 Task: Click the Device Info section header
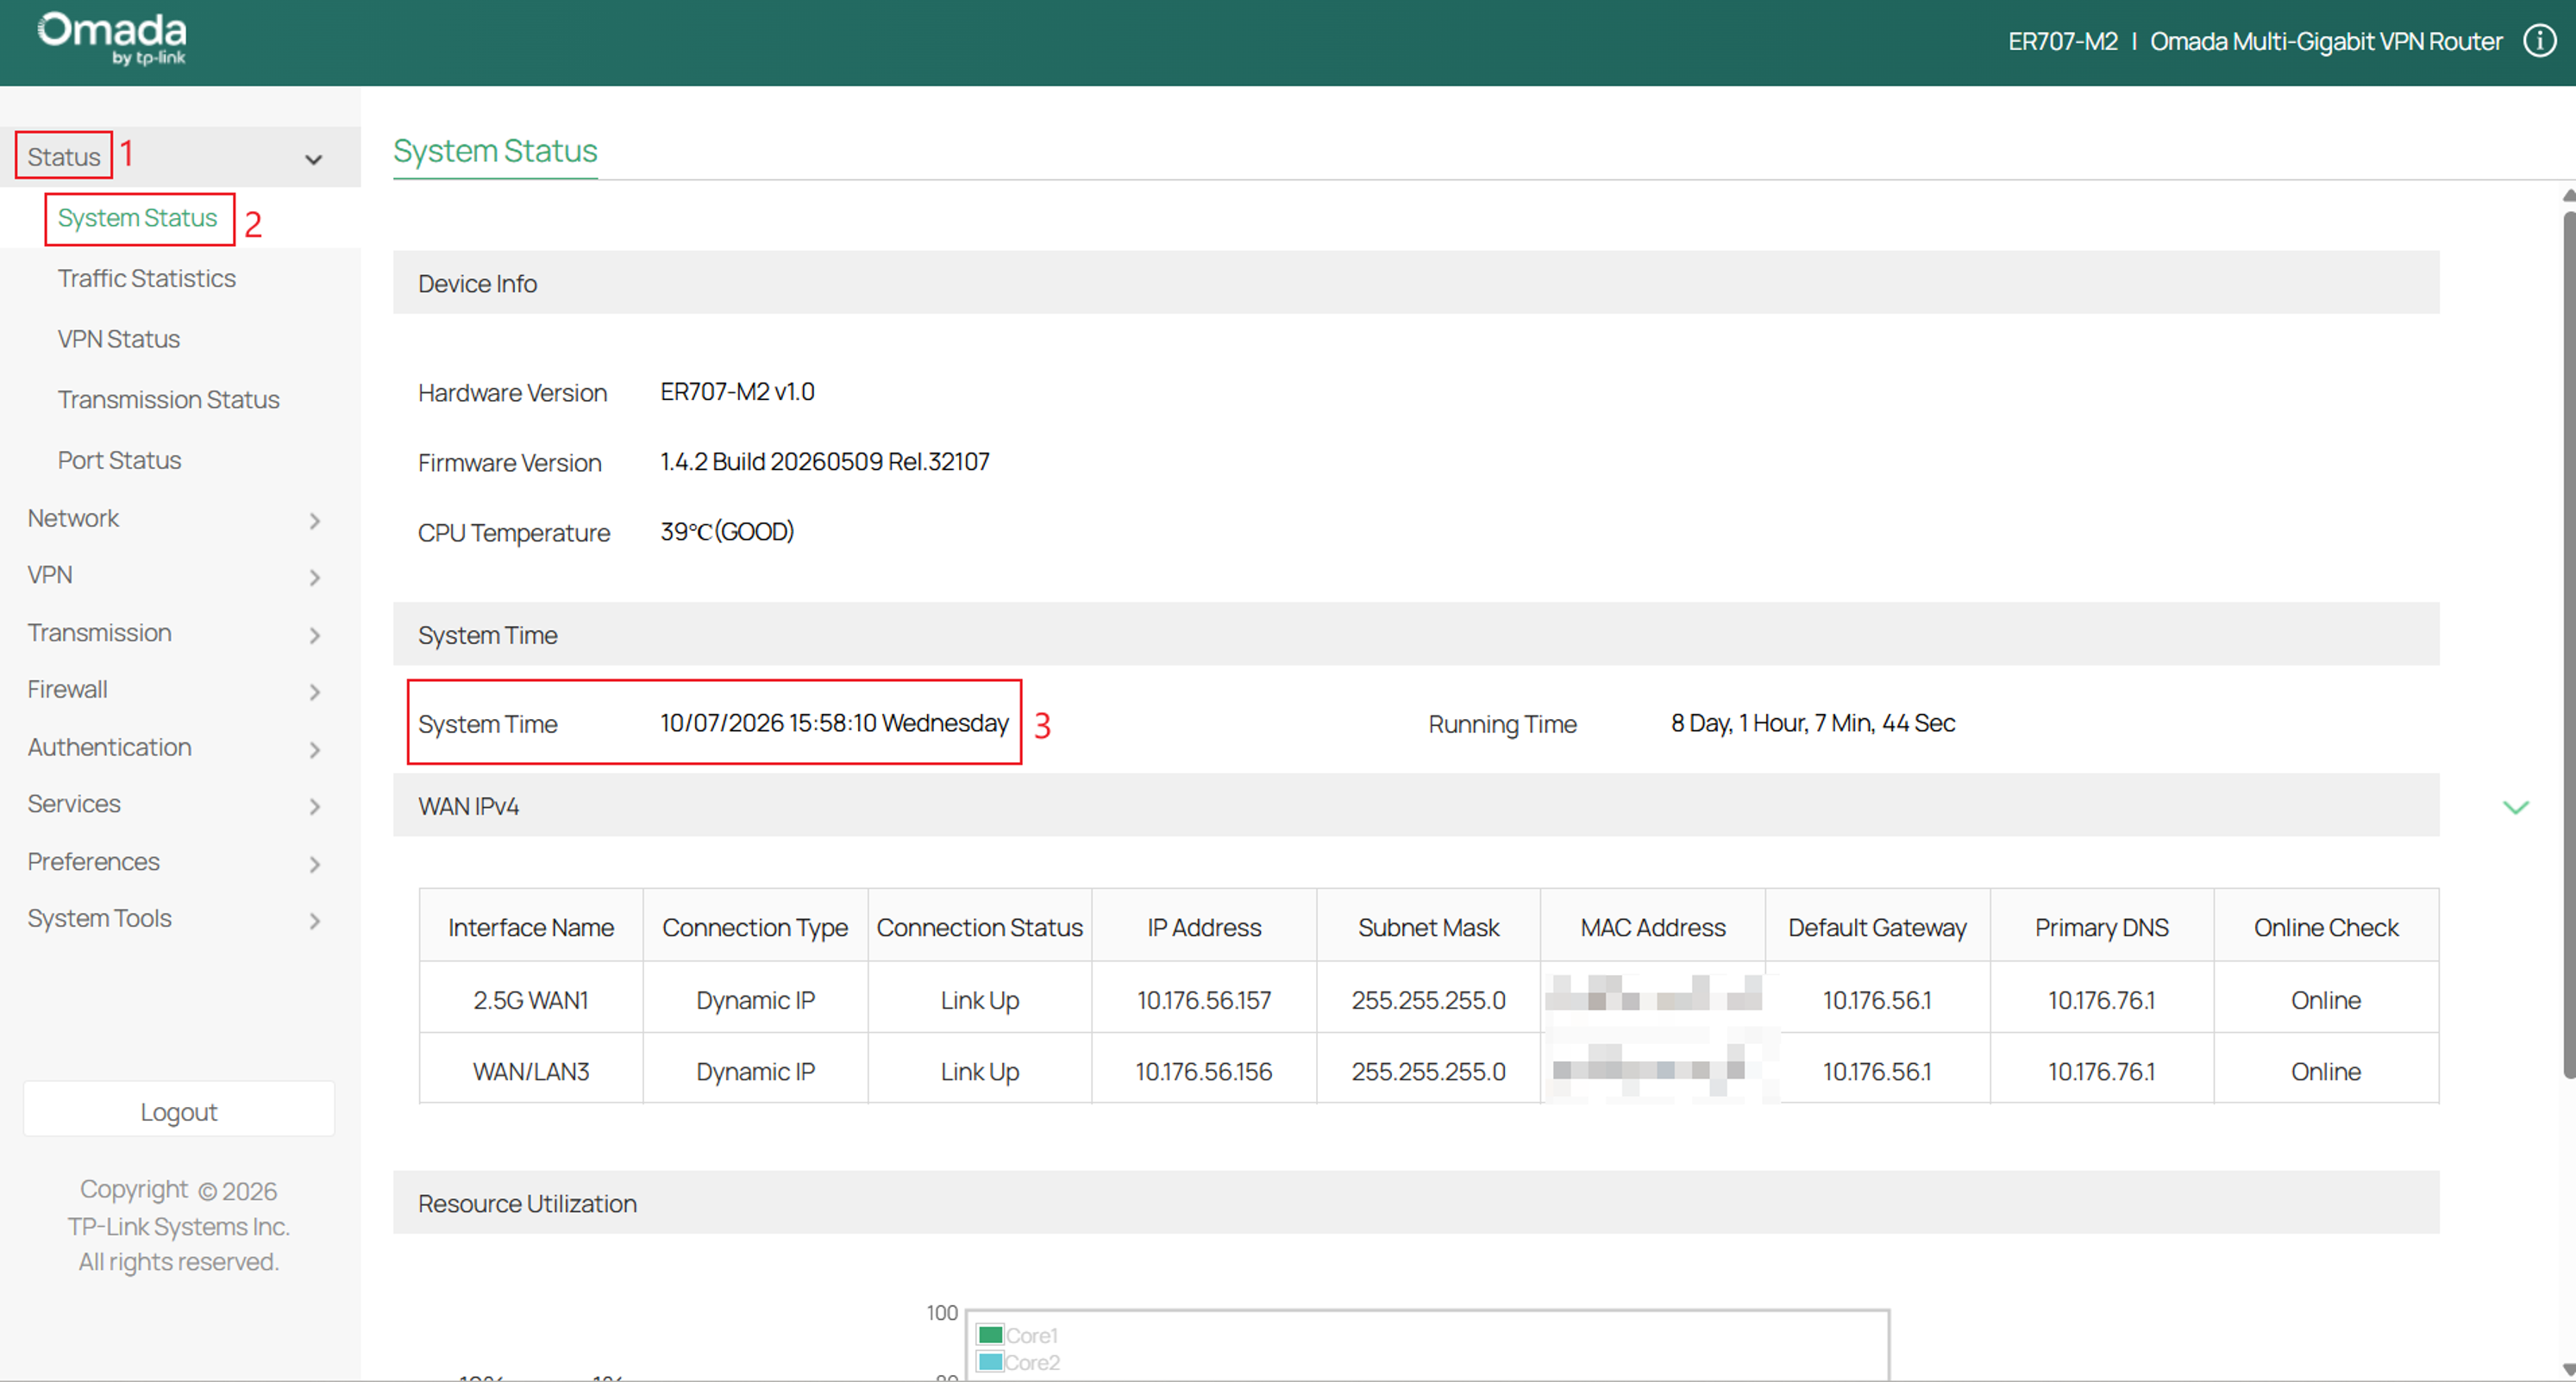tap(1416, 283)
